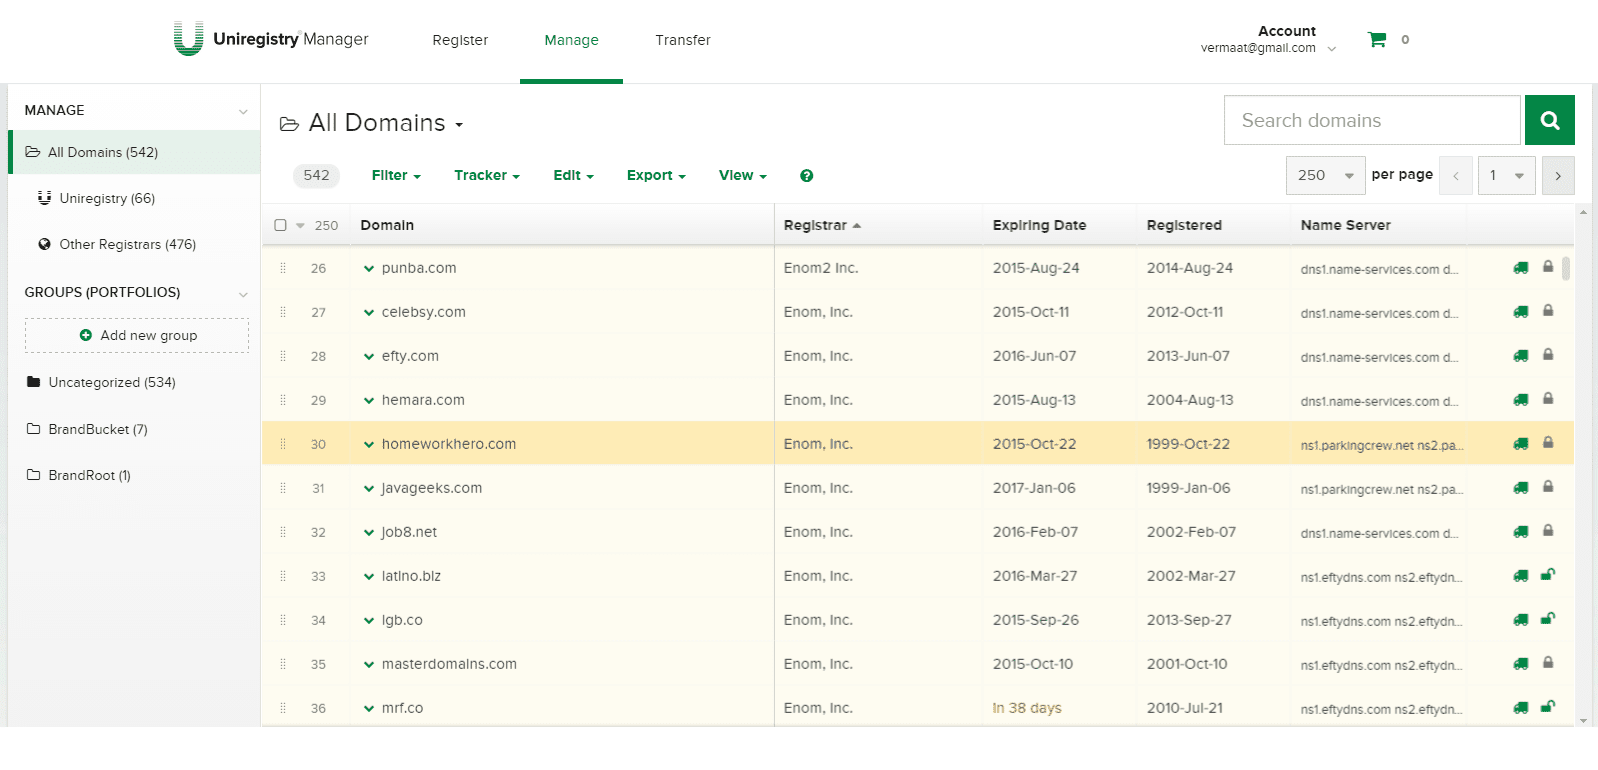Click the Uniregistry Manager logo
This screenshot has height=770, width=1598.
(x=271, y=39)
